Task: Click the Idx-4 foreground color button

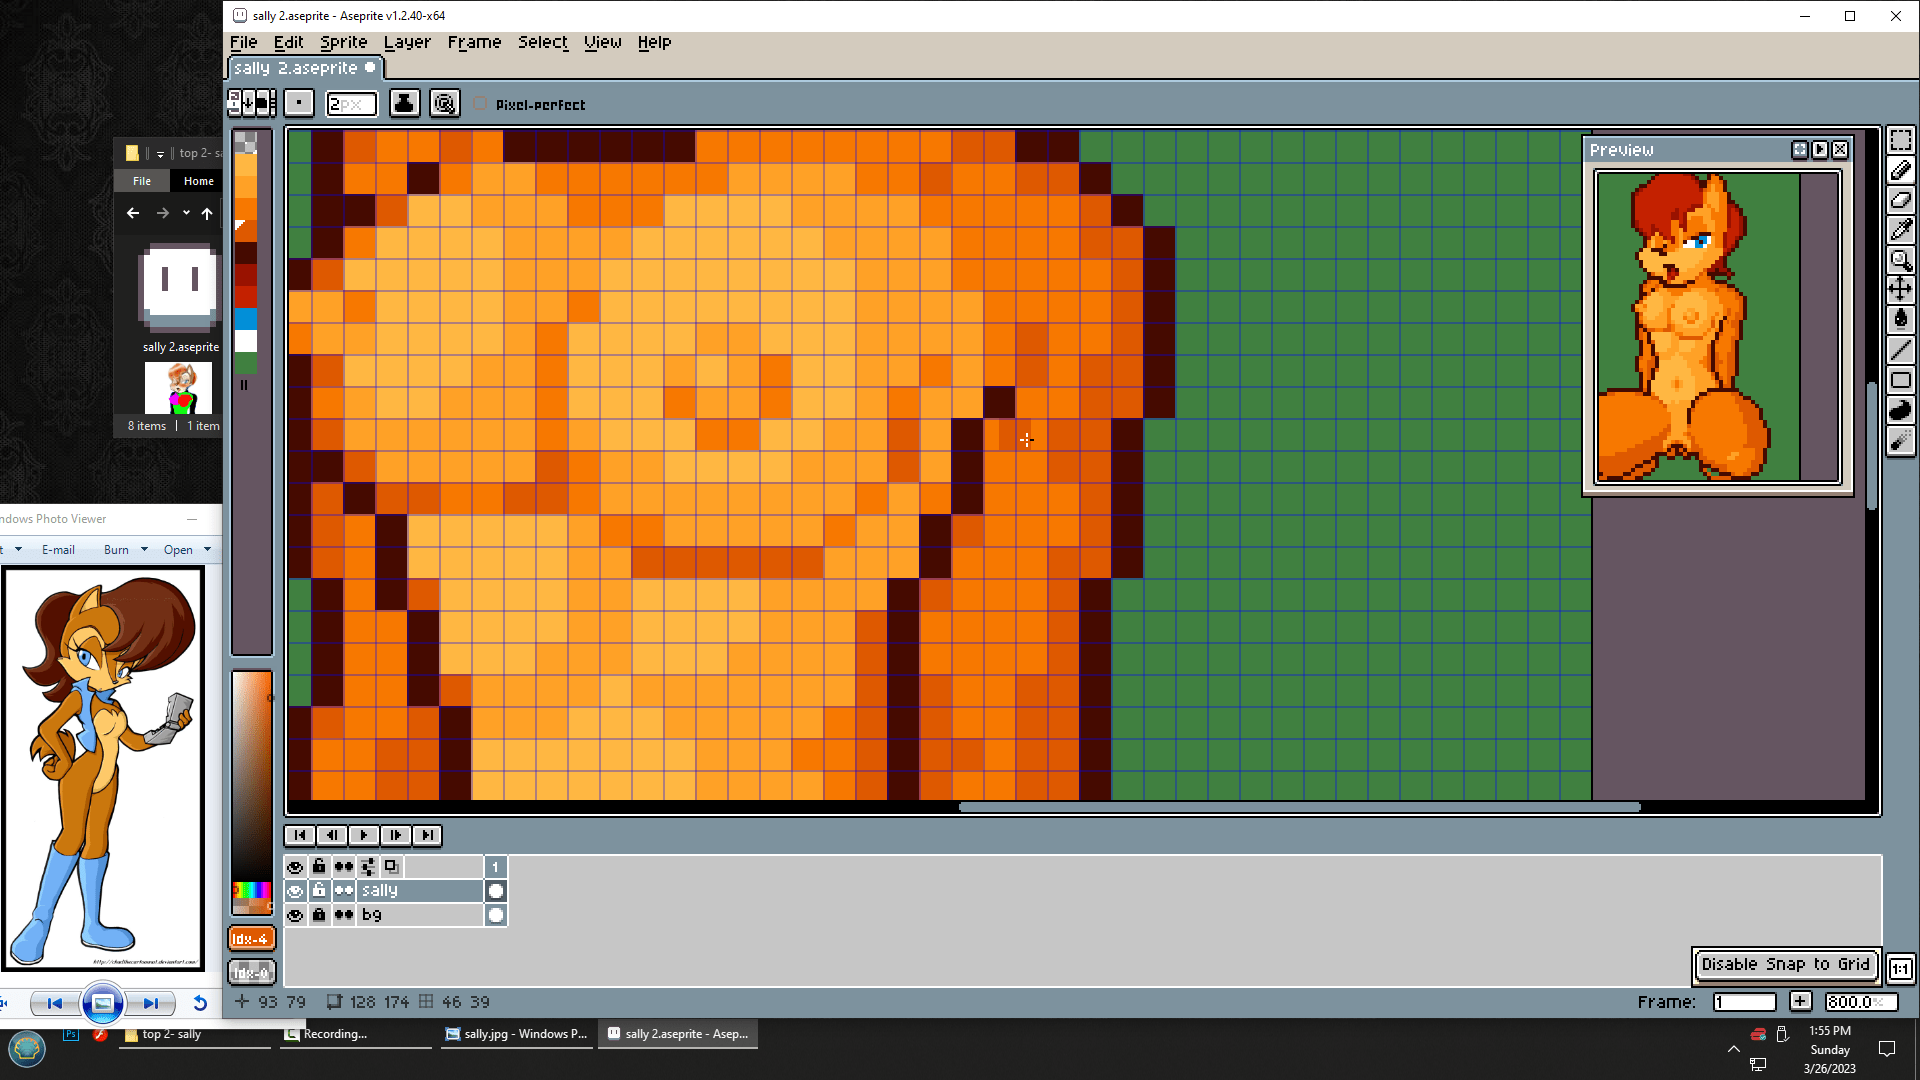Action: point(250,939)
